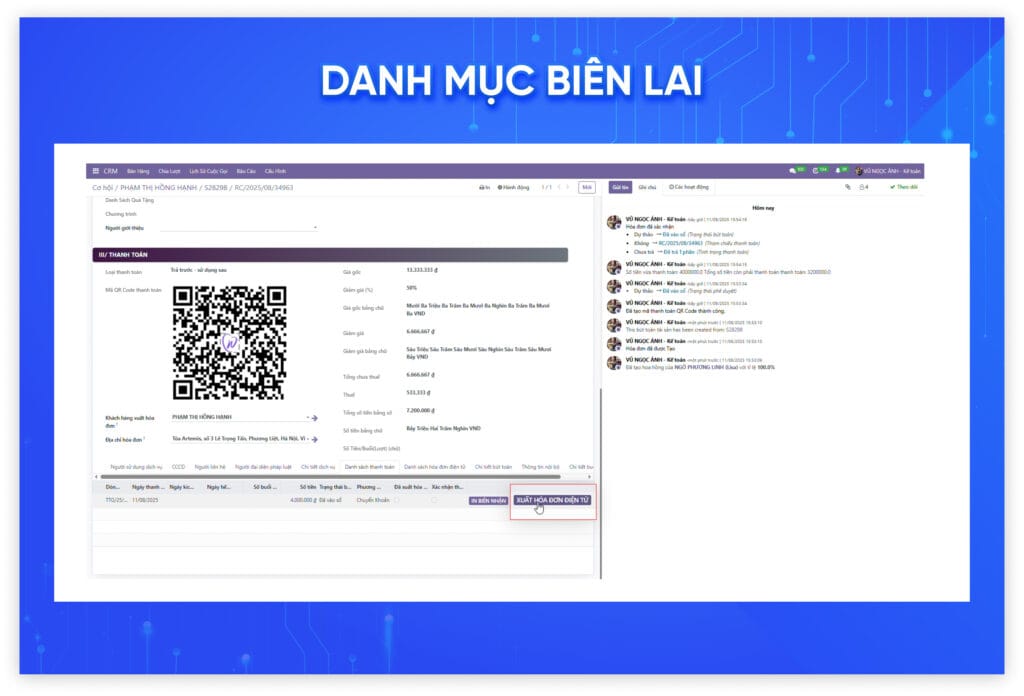Click Cơ hội breadcrumb link
The width and height of the screenshot is (1024, 696).
tap(103, 187)
